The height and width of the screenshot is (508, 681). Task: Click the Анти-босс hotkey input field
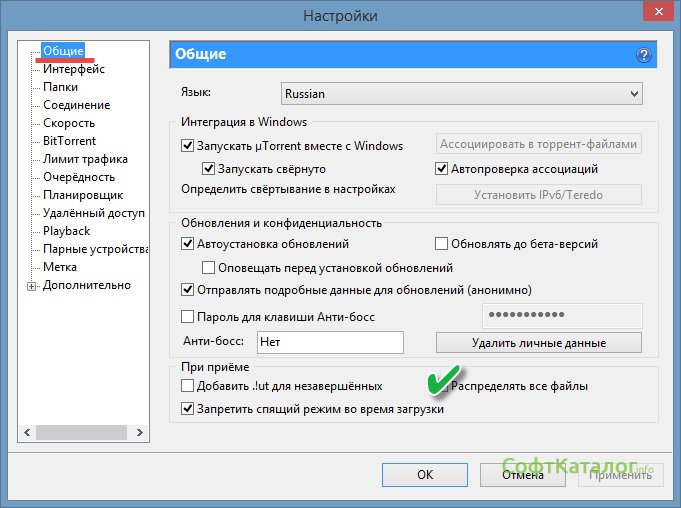[329, 343]
